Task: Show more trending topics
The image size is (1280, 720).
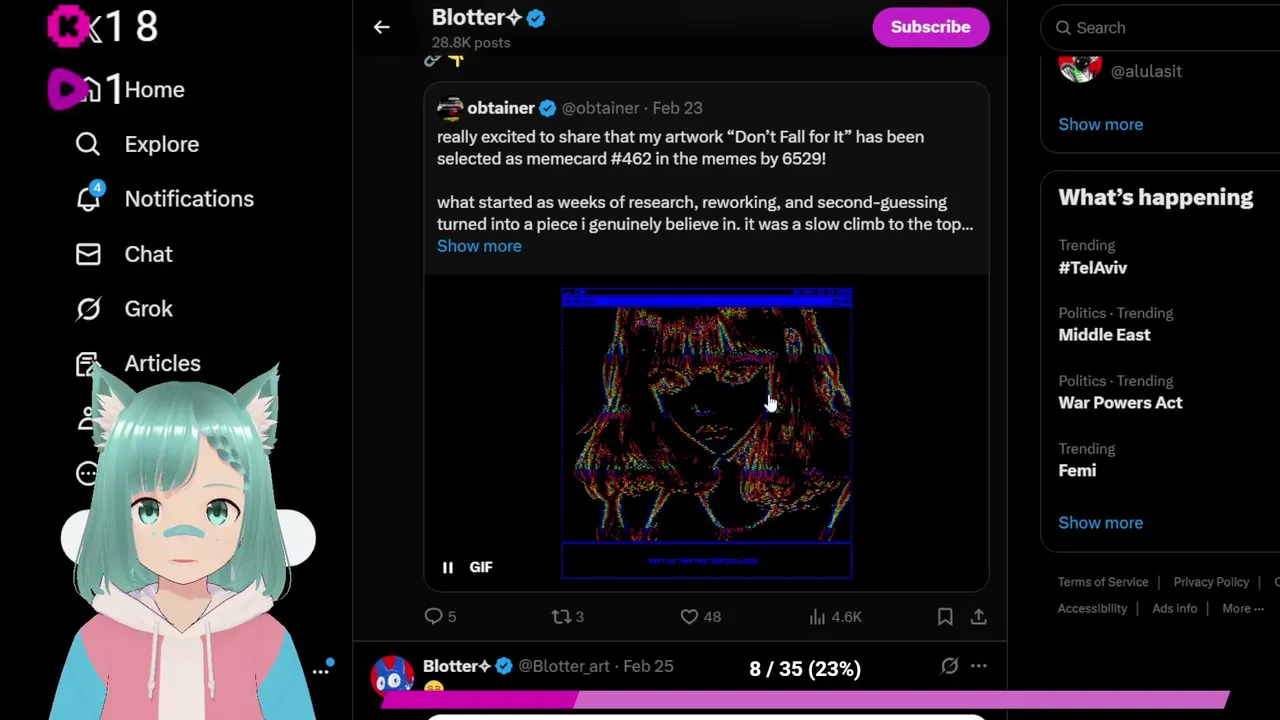Action: [x=1100, y=523]
